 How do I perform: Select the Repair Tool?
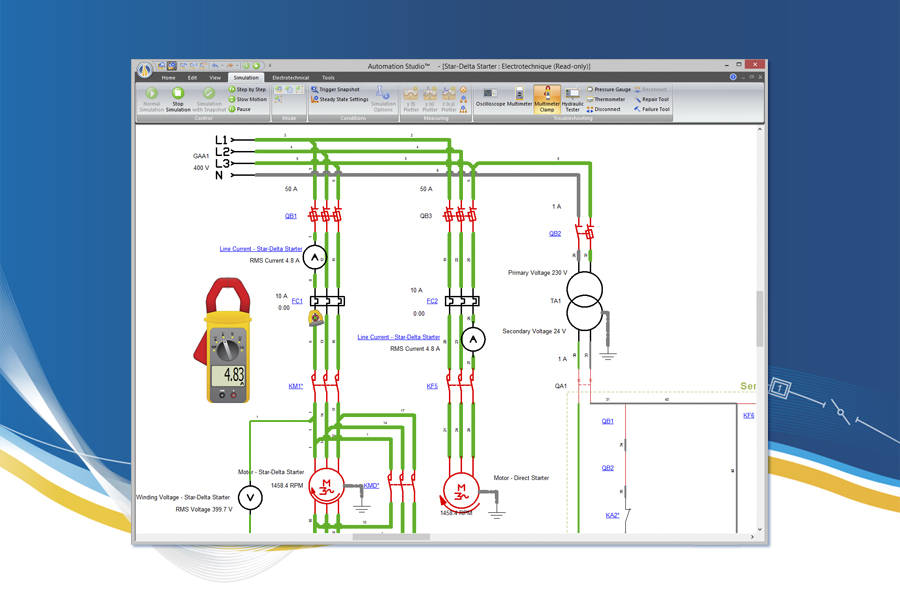coord(651,99)
